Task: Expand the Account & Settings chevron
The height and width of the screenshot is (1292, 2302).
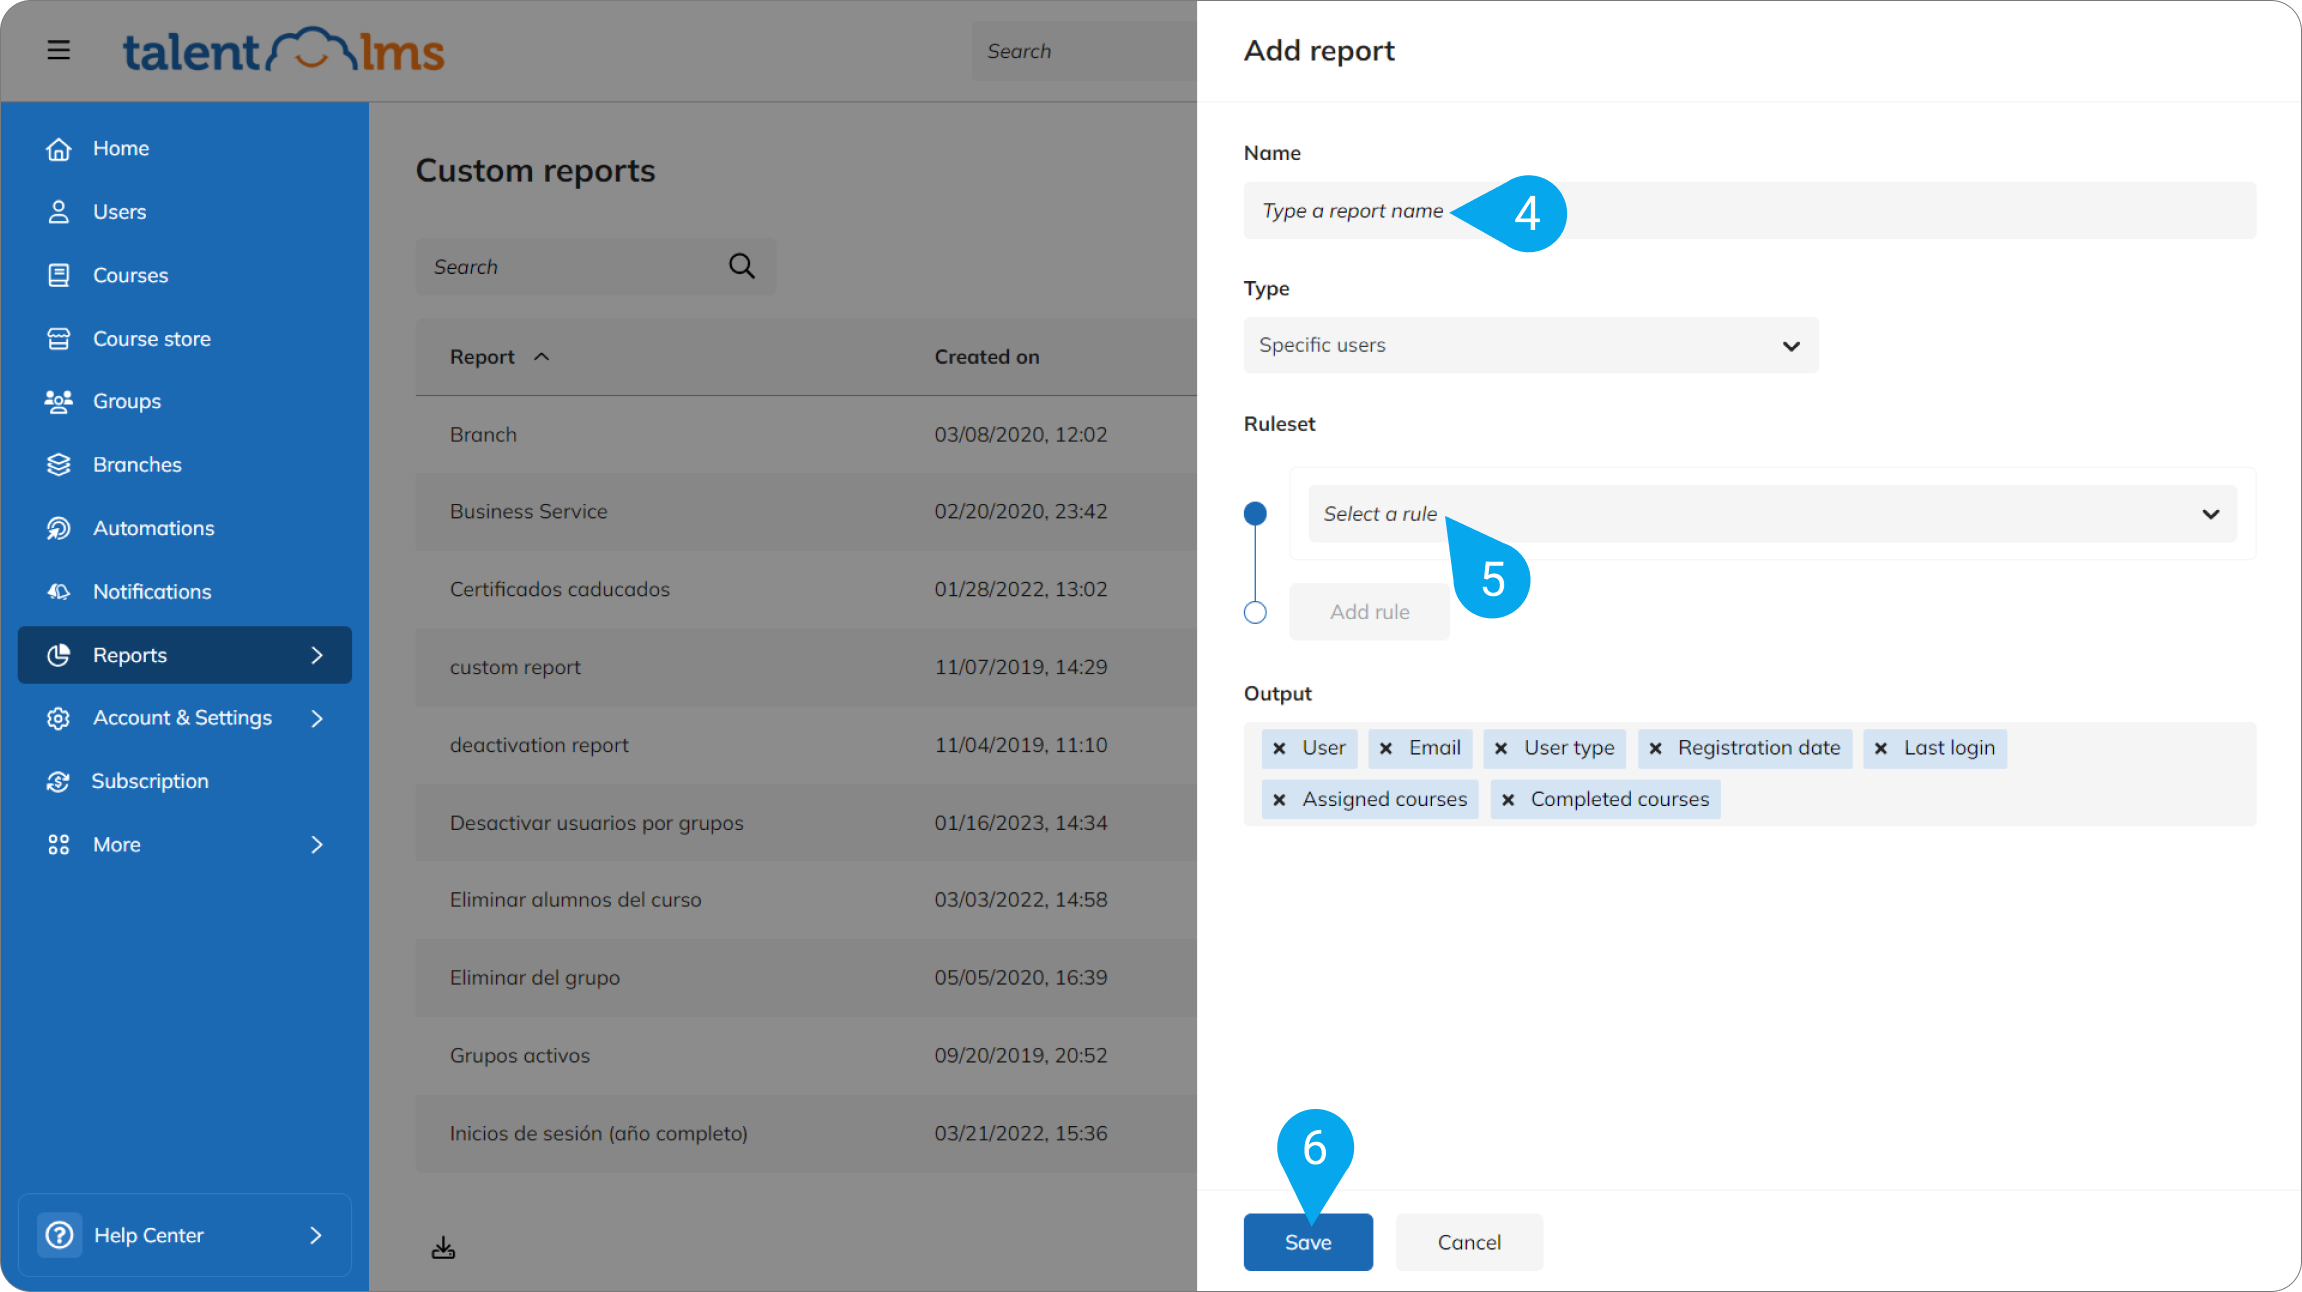Action: click(x=317, y=718)
